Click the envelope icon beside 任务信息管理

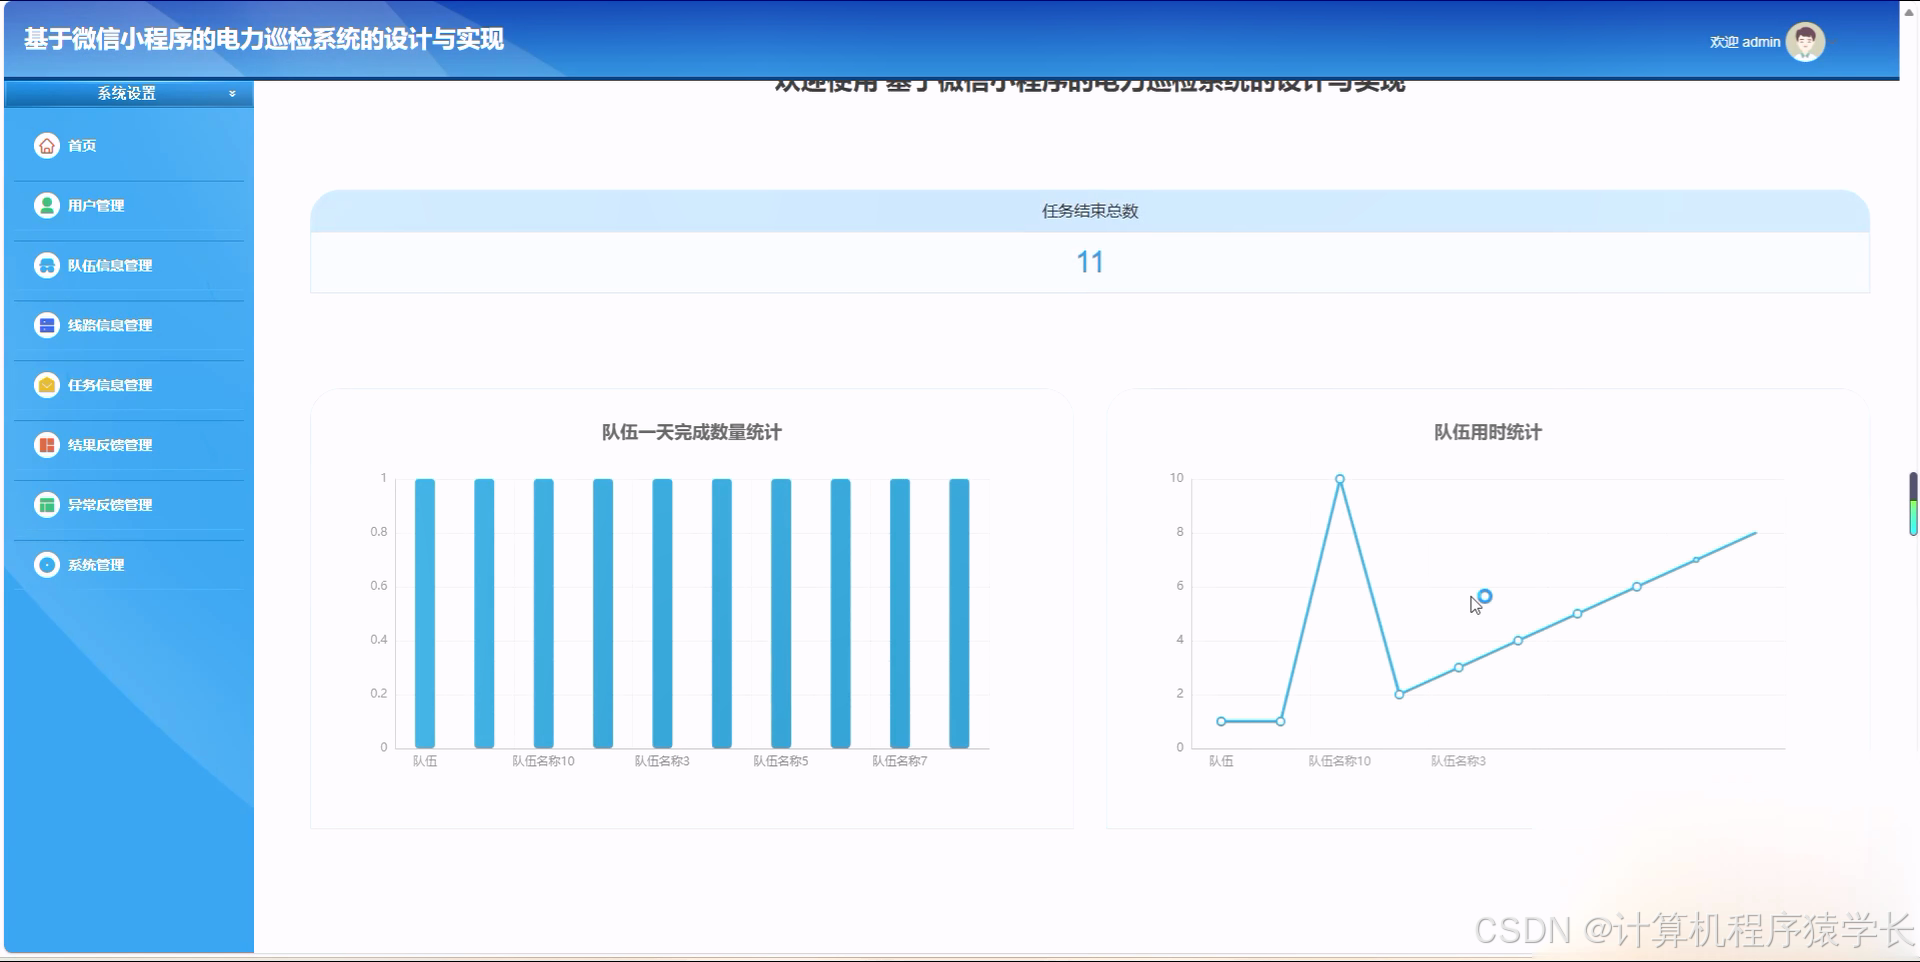coord(47,386)
